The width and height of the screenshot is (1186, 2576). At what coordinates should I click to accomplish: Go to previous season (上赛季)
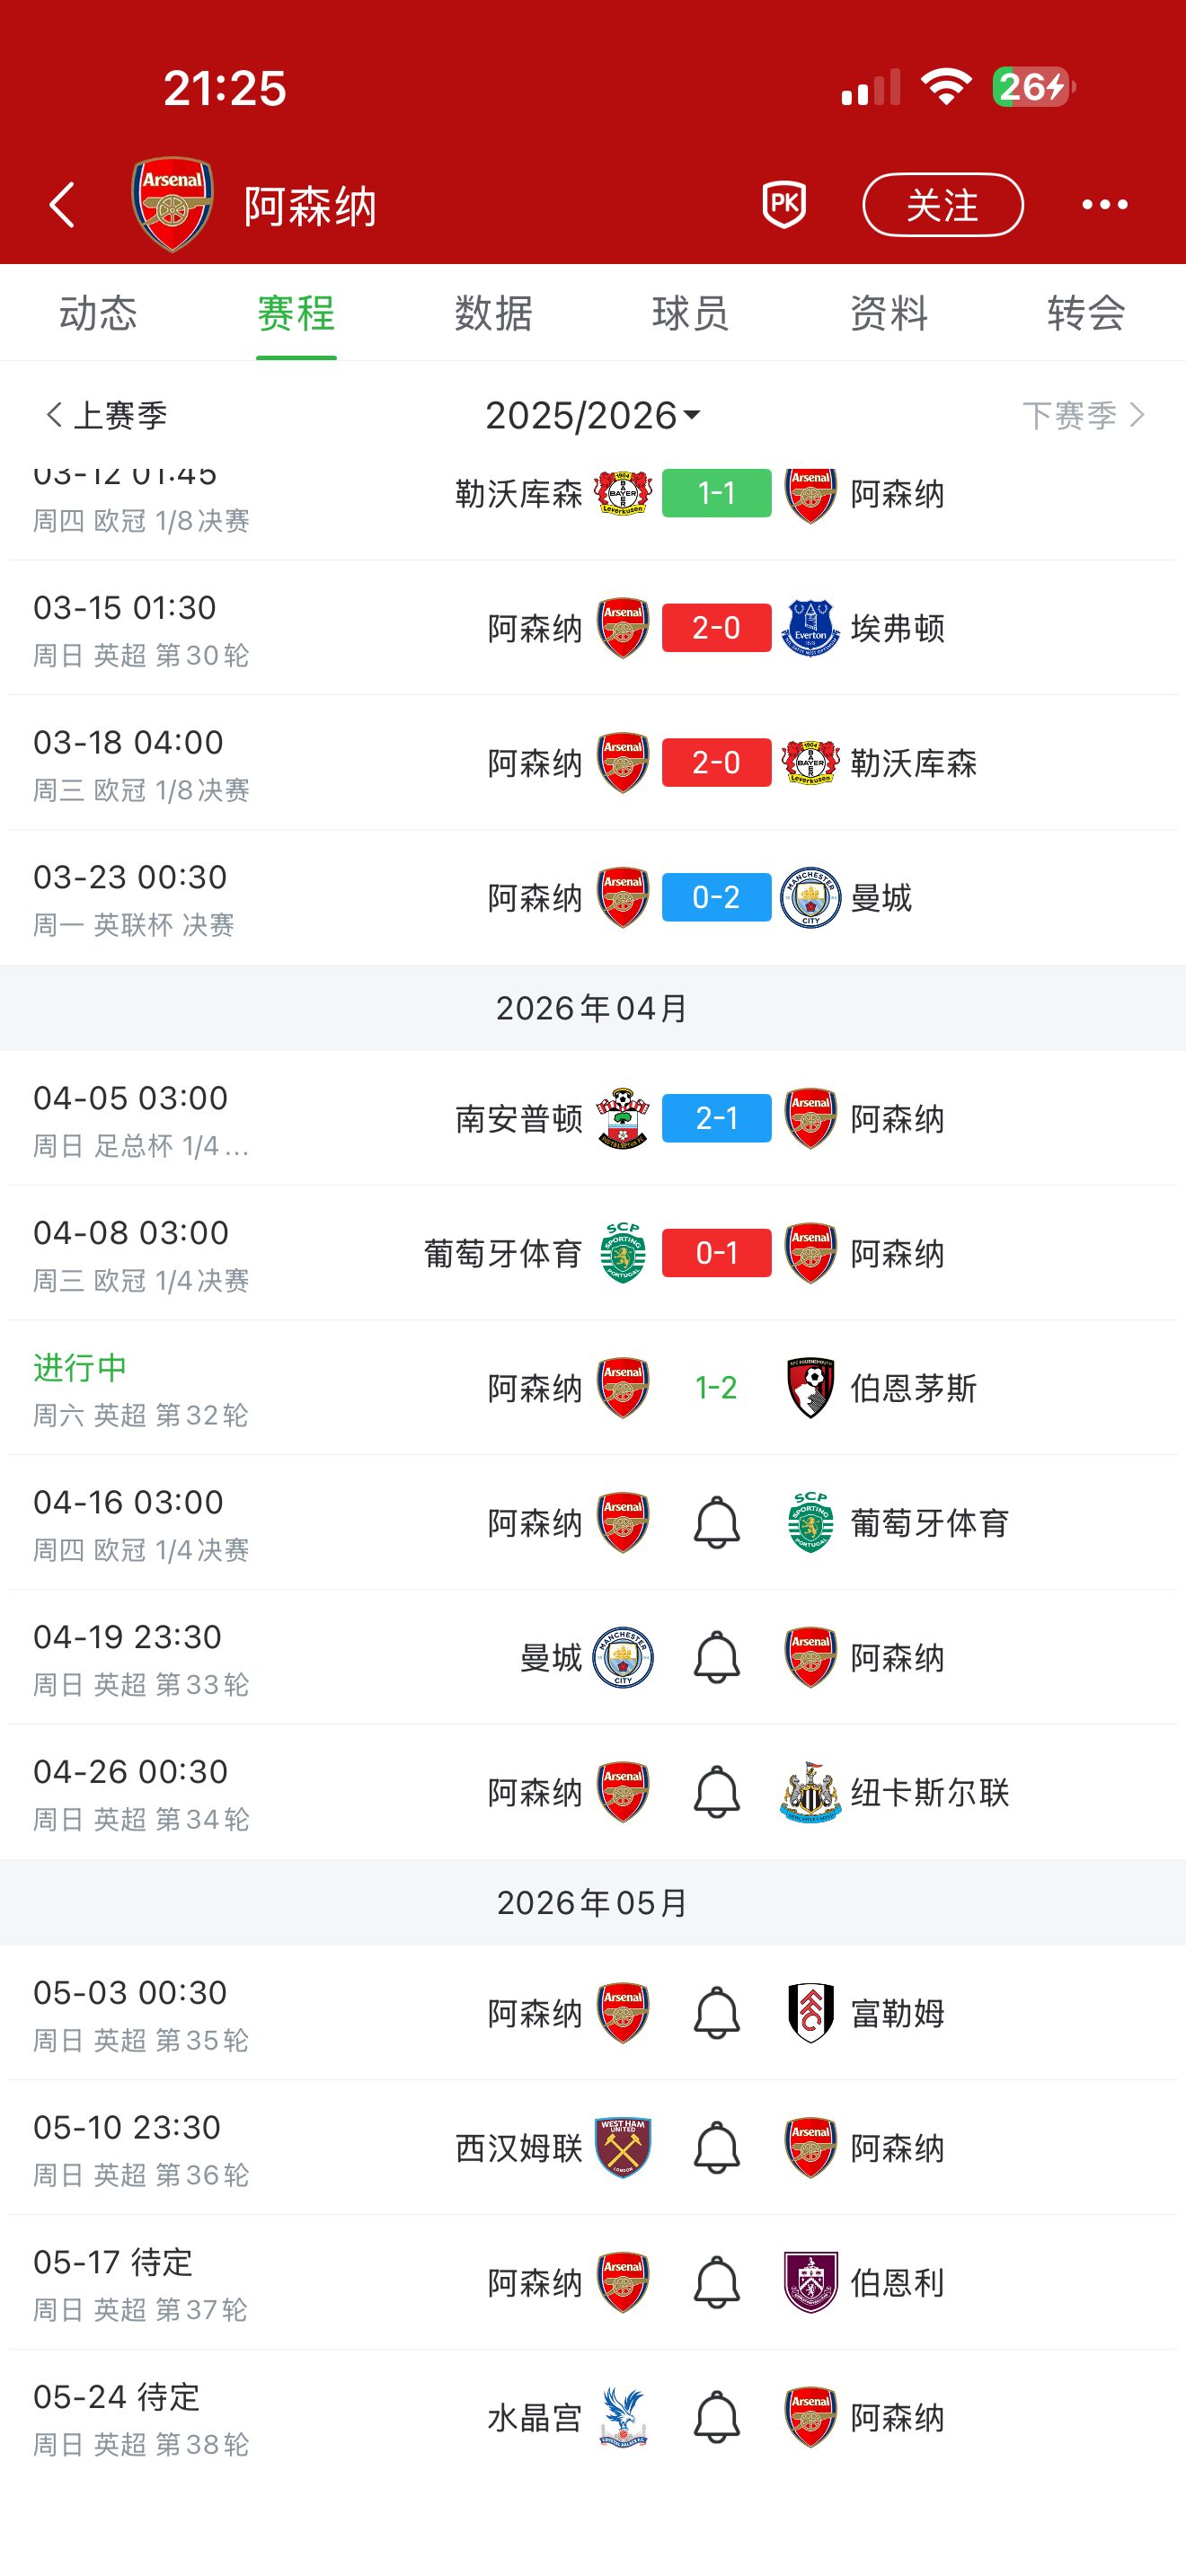pos(106,415)
